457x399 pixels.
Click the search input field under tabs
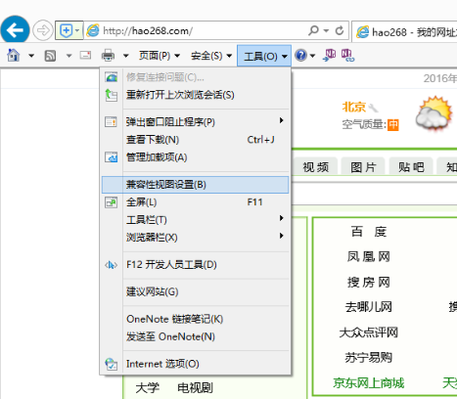click(374, 194)
